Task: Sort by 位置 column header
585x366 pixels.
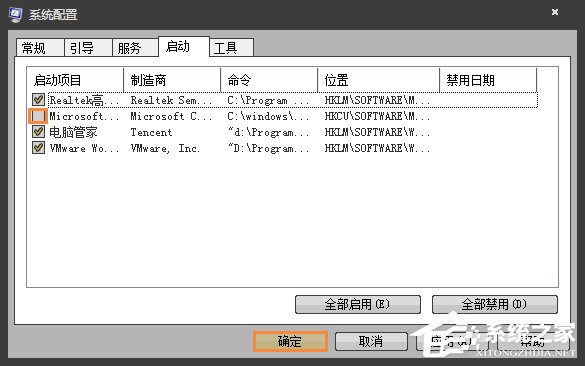Action: [378, 80]
